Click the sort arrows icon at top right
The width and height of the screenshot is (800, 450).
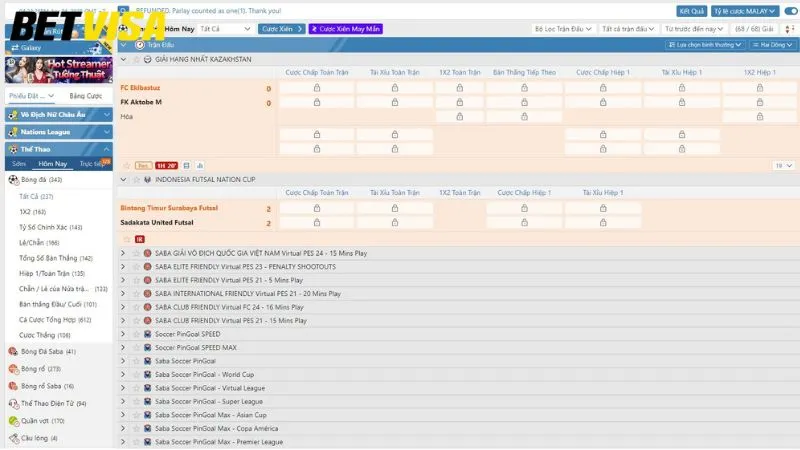pos(790,29)
